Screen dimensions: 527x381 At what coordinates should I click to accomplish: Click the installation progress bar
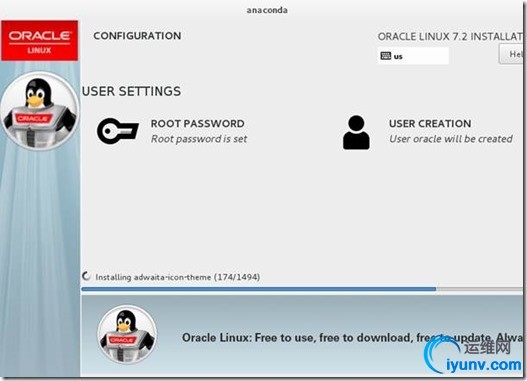301,289
